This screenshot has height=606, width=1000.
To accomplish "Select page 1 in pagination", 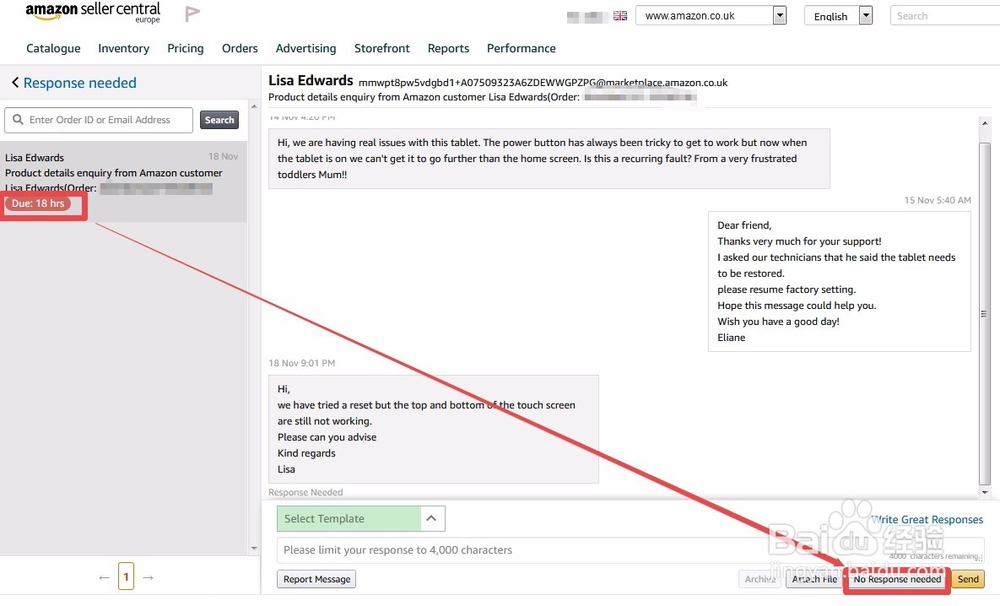I will click(x=126, y=577).
